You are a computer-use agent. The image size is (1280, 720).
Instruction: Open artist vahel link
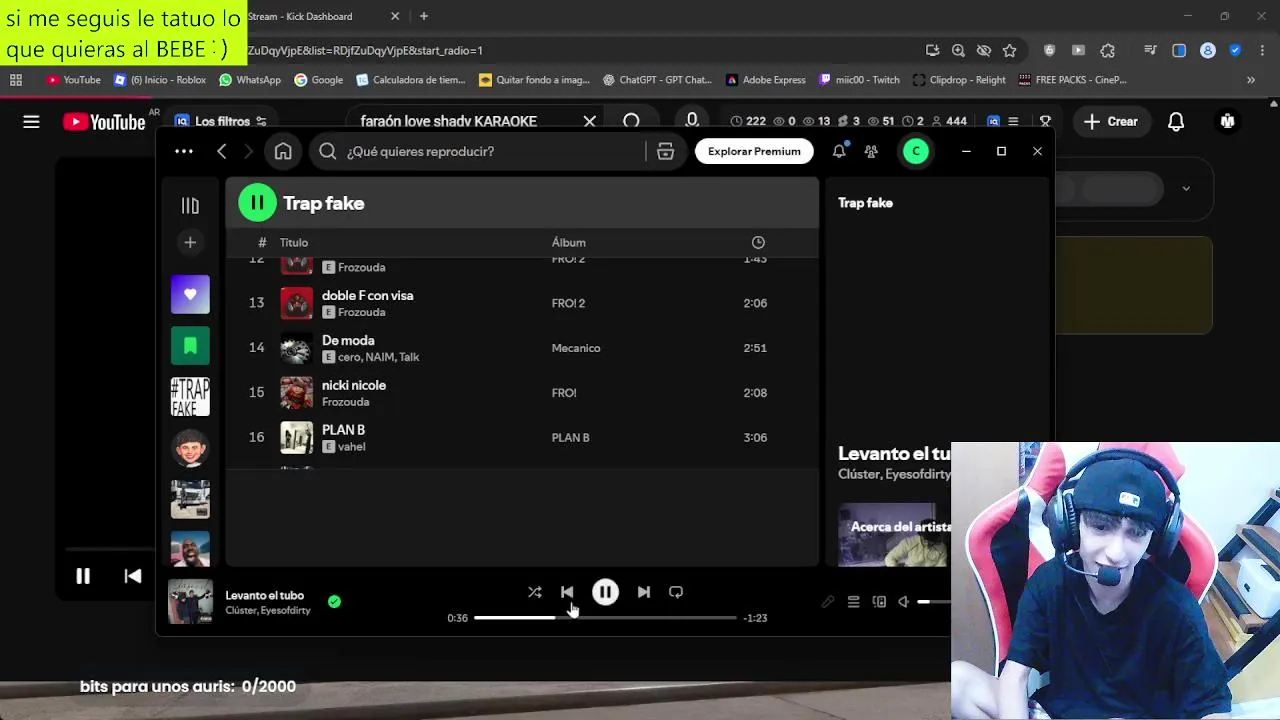coord(351,447)
